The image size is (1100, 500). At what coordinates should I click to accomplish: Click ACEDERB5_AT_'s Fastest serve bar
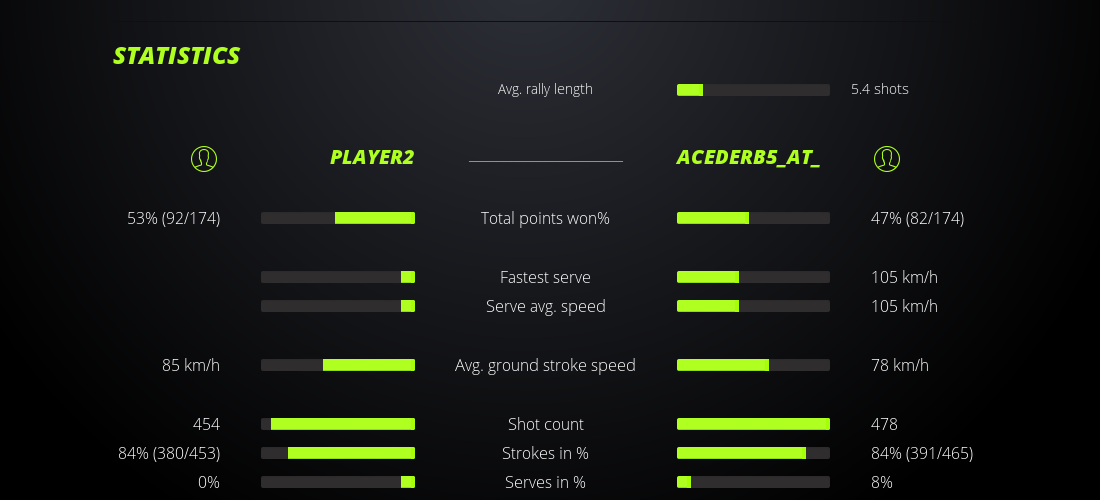click(x=753, y=277)
